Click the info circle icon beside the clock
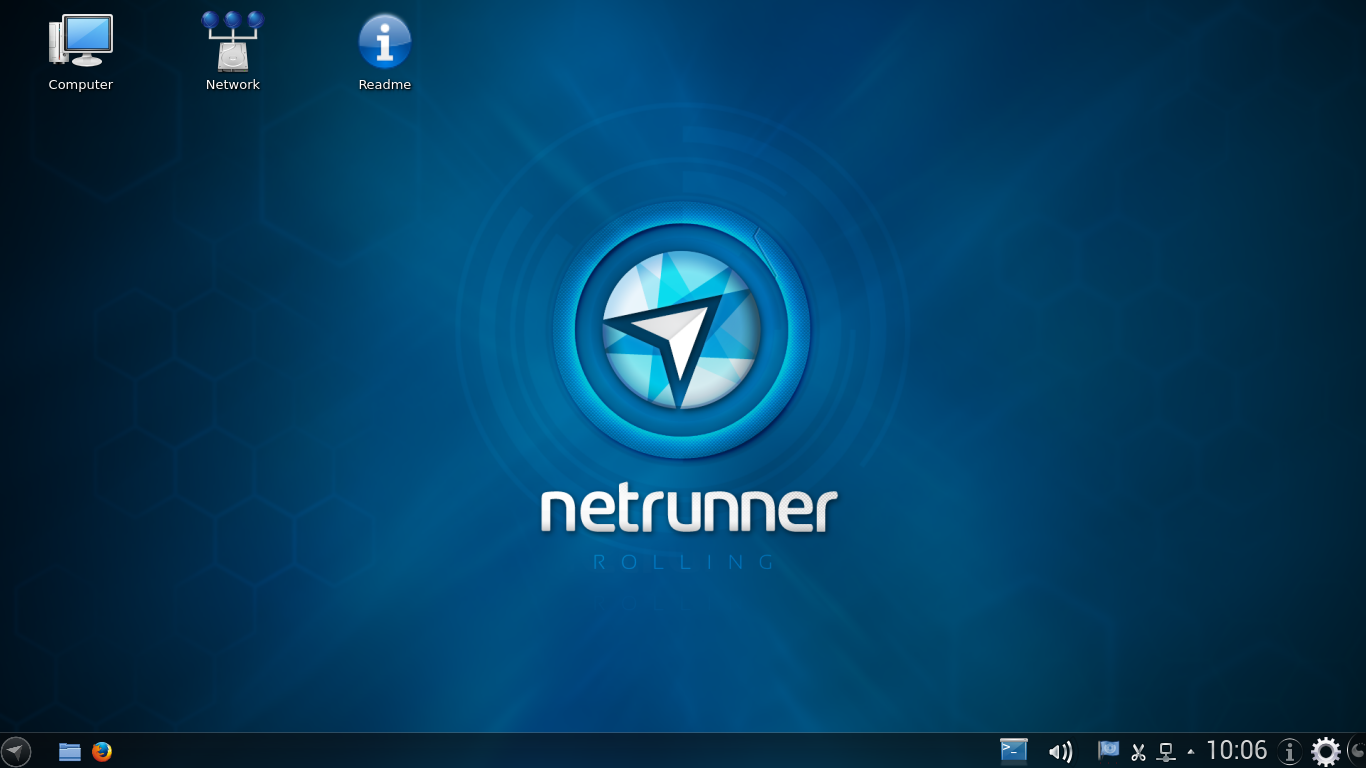This screenshot has width=1366, height=768. 1290,751
